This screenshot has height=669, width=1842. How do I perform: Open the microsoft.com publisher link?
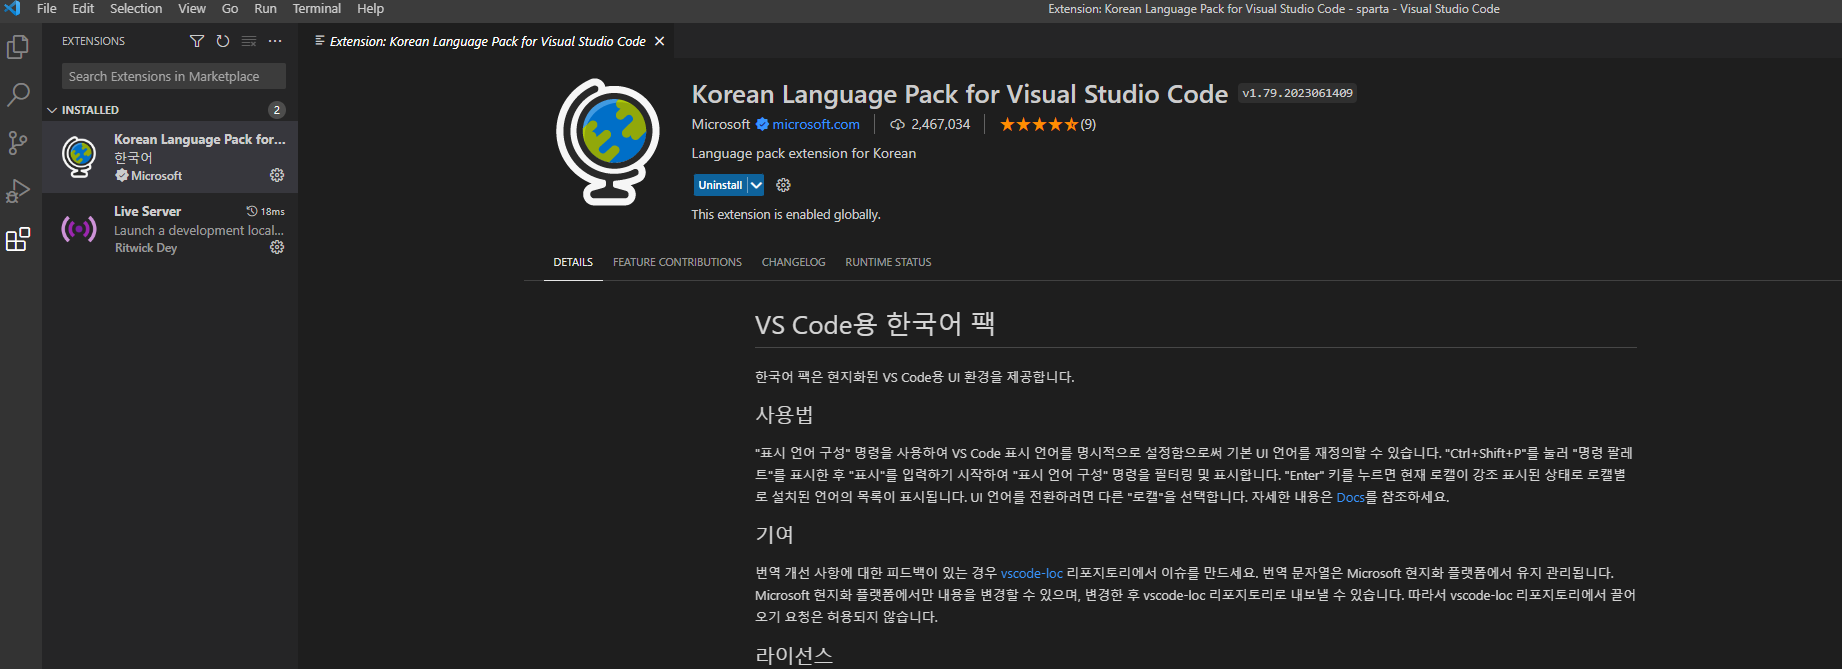tap(816, 124)
